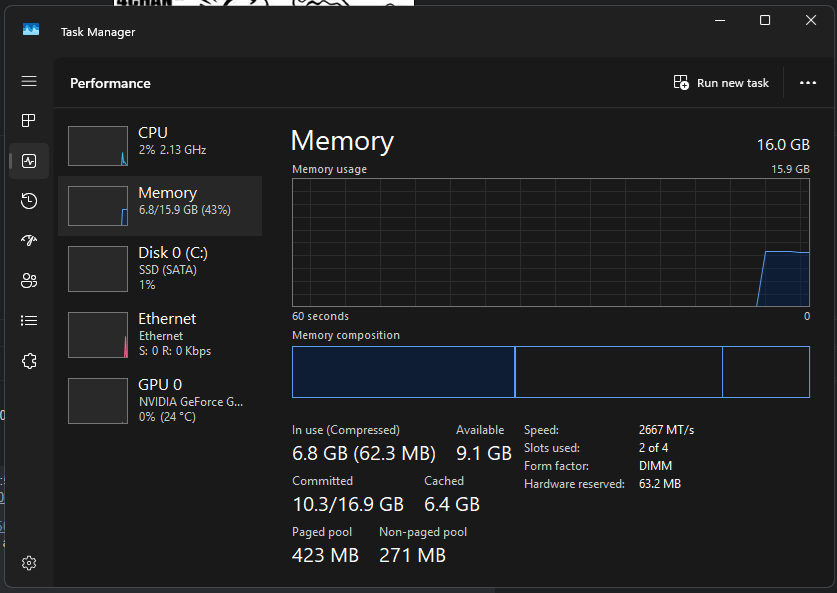Click the standby segment of memory composition

point(619,372)
